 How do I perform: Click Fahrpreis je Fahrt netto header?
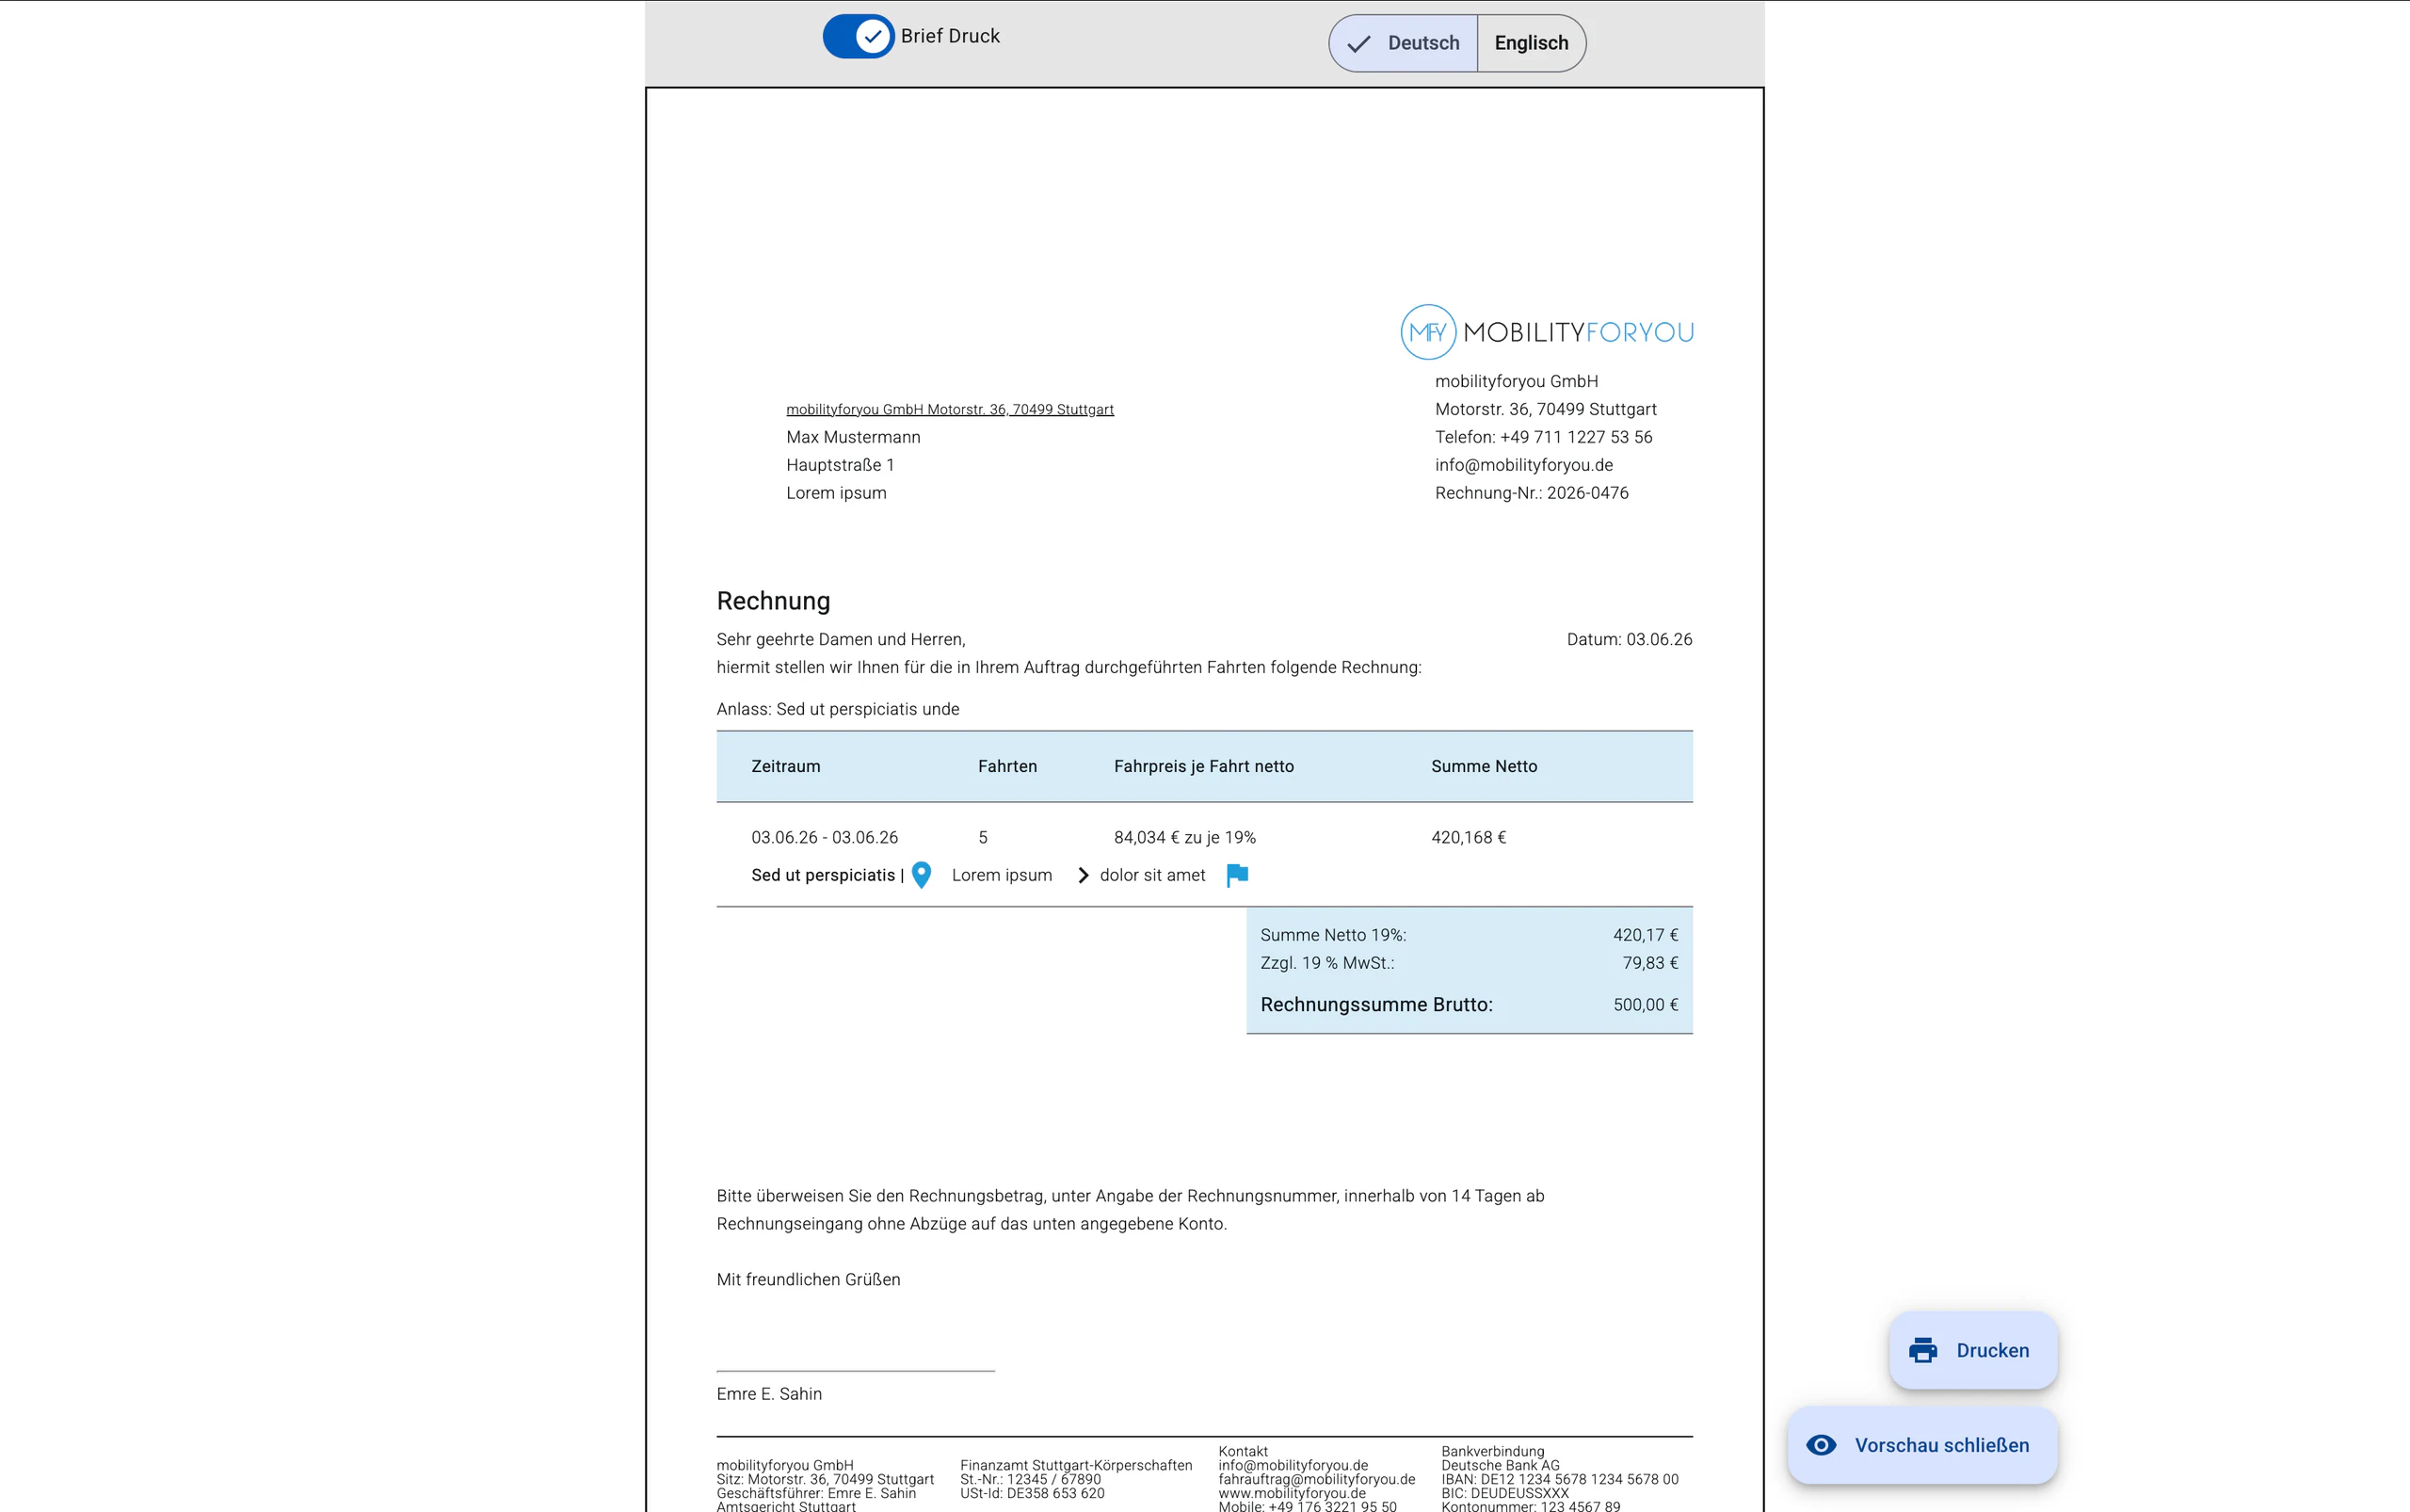coord(1203,766)
